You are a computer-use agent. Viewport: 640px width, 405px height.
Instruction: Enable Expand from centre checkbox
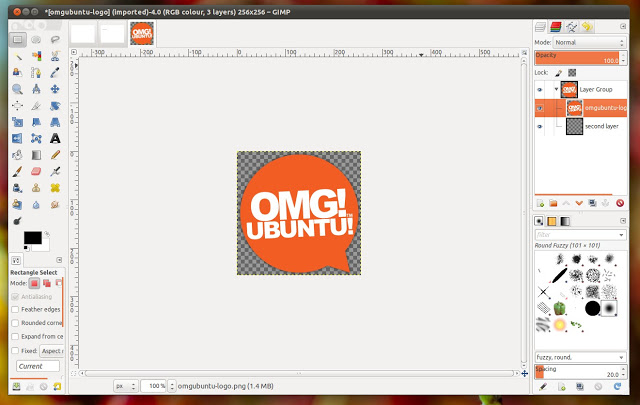click(15, 336)
